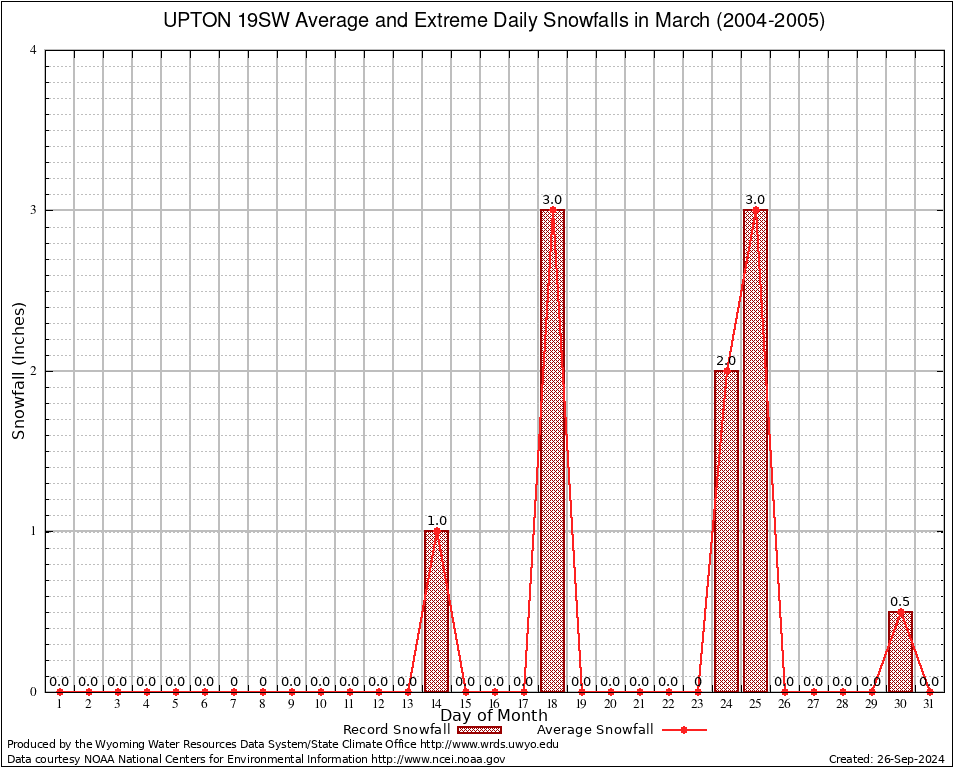The image size is (954, 768).
Task: Click the chart title UPTON 19SW
Action: pos(494,21)
